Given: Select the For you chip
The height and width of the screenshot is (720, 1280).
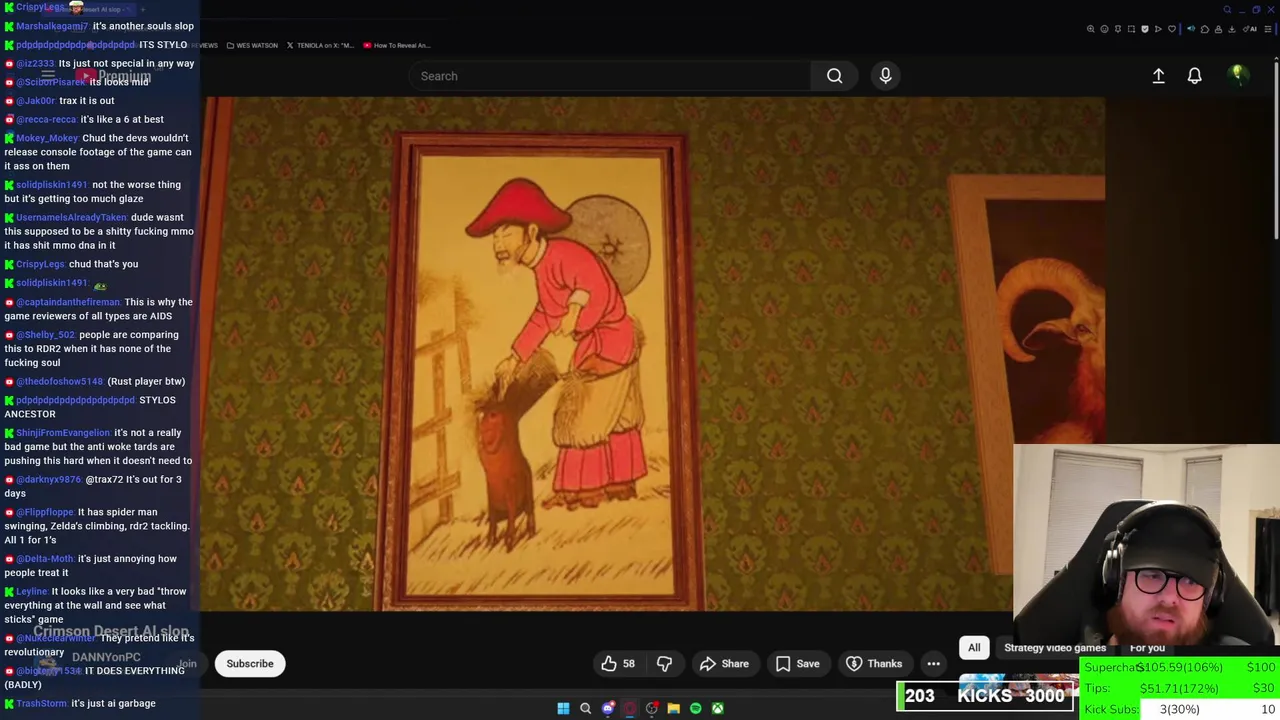Looking at the screenshot, I should click(x=1147, y=648).
